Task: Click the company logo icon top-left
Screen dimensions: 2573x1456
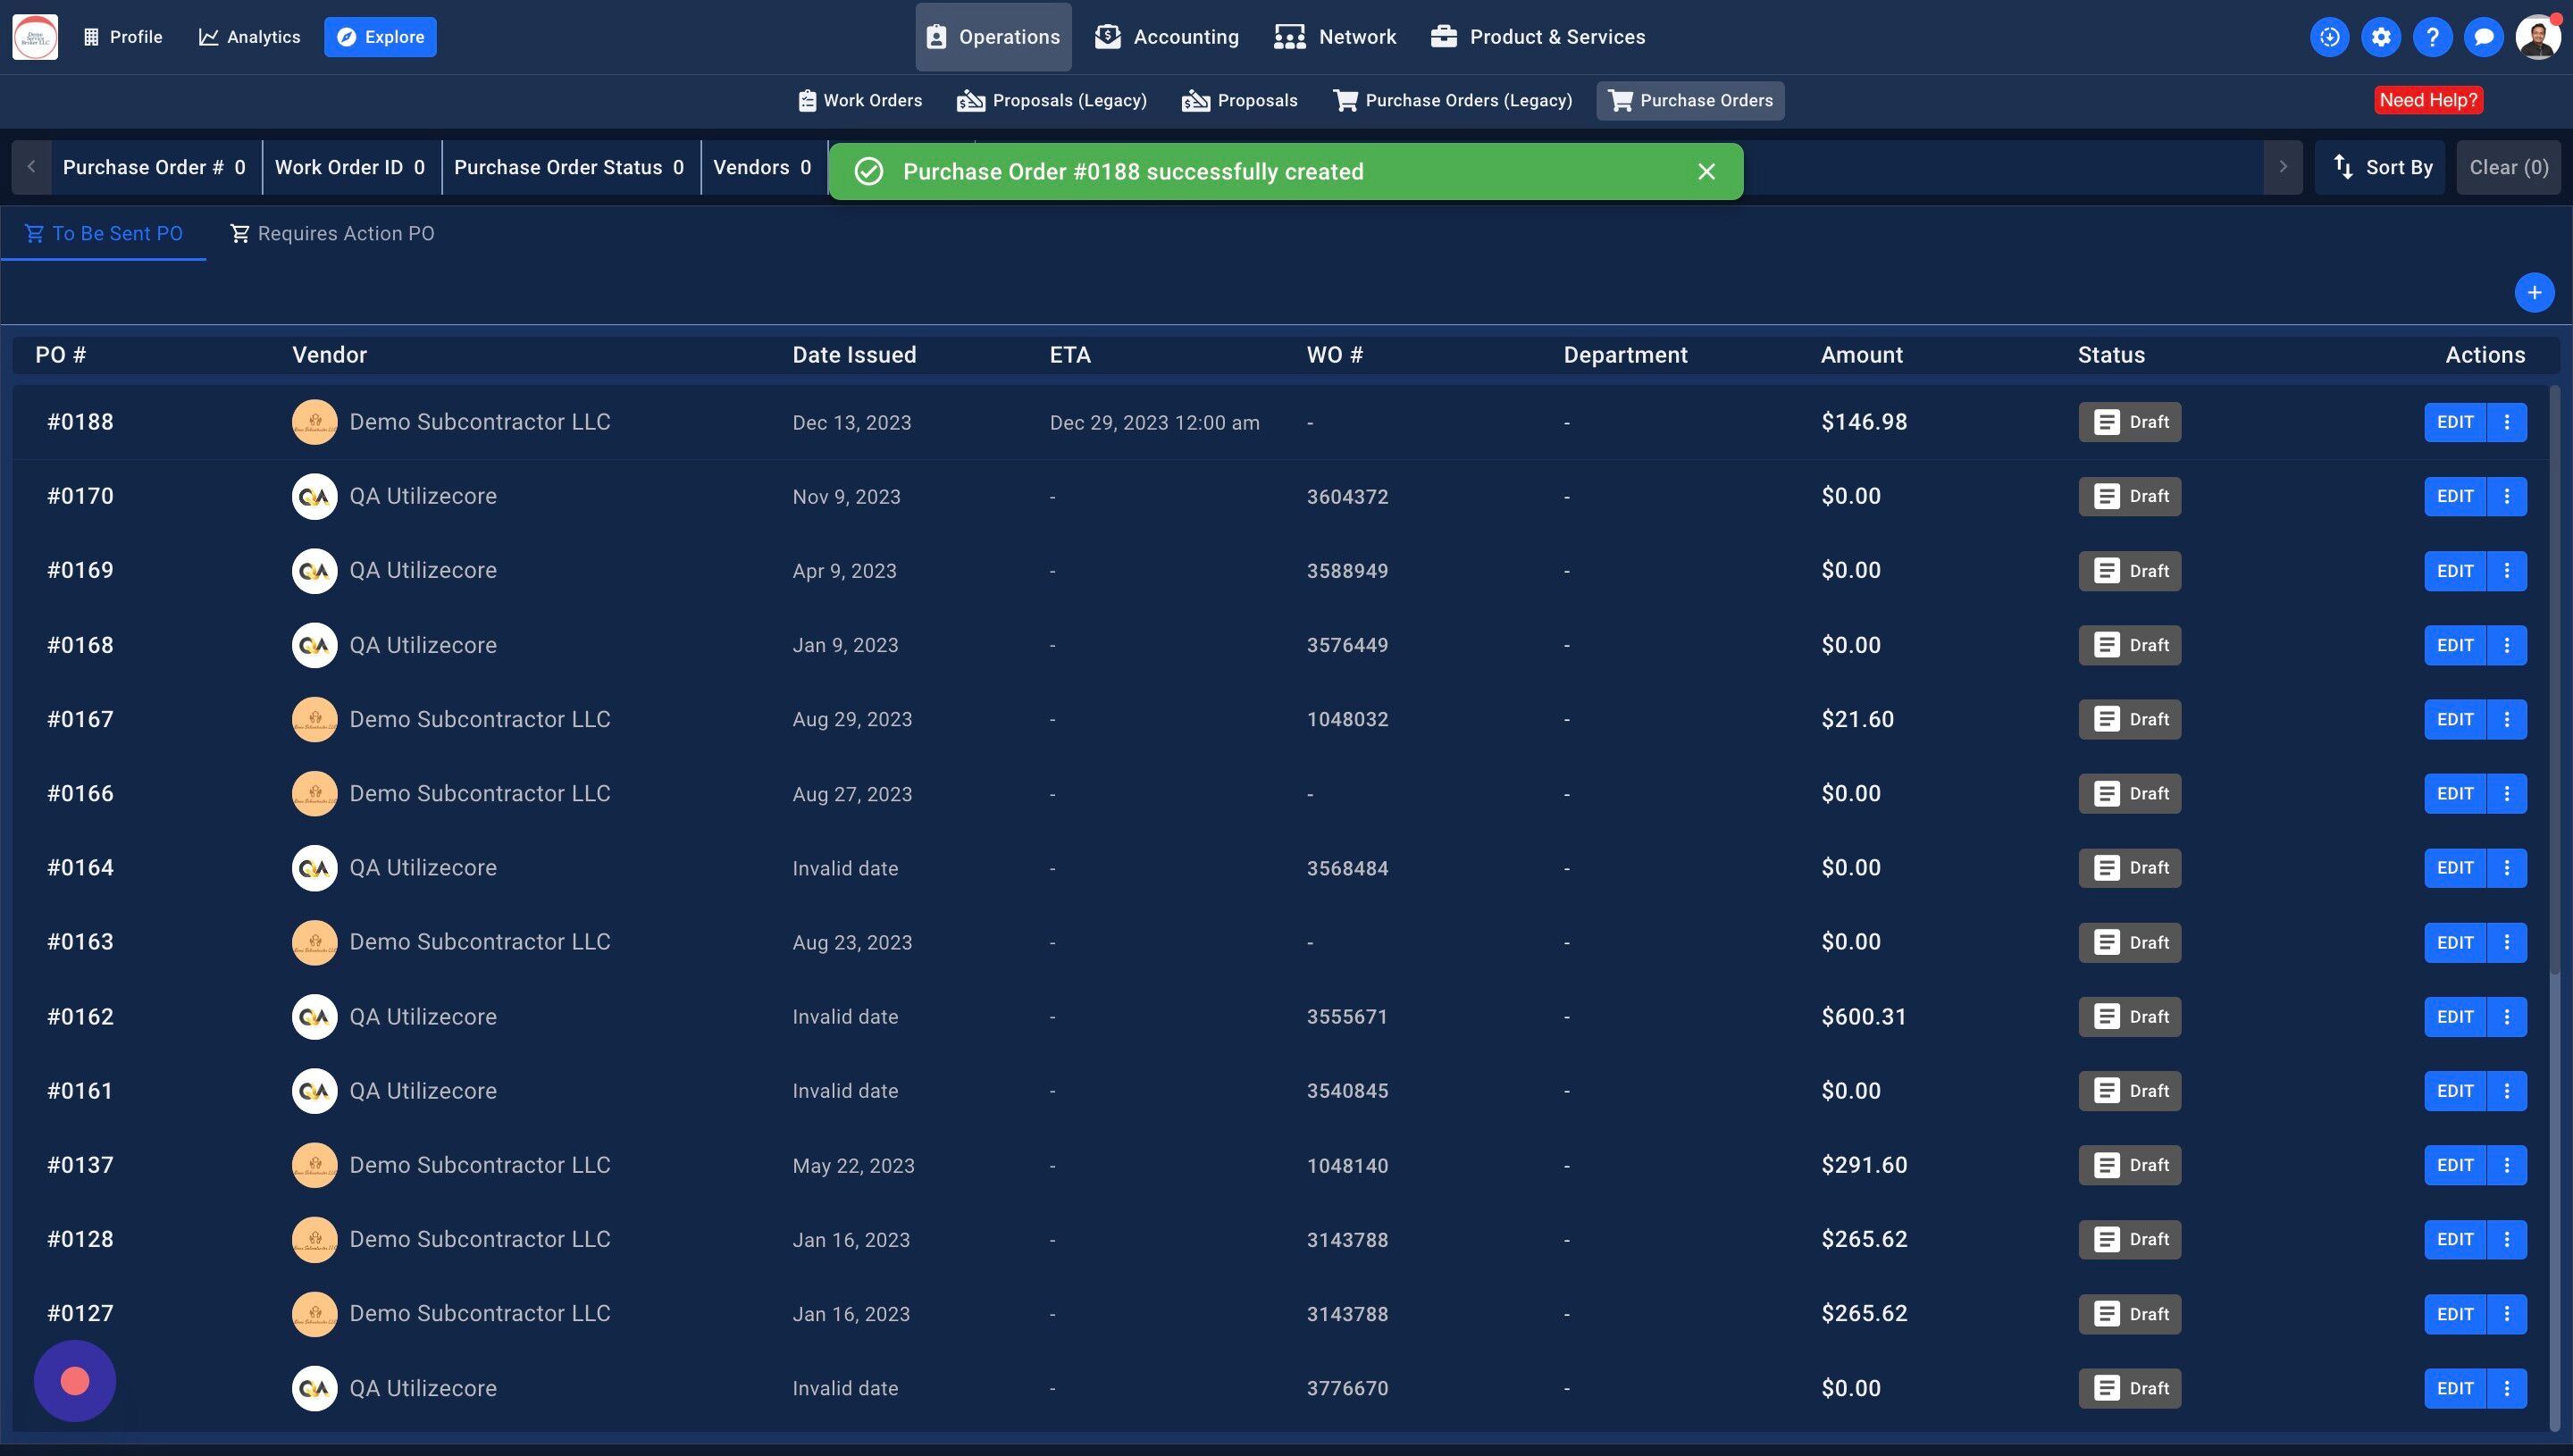Action: click(x=35, y=37)
